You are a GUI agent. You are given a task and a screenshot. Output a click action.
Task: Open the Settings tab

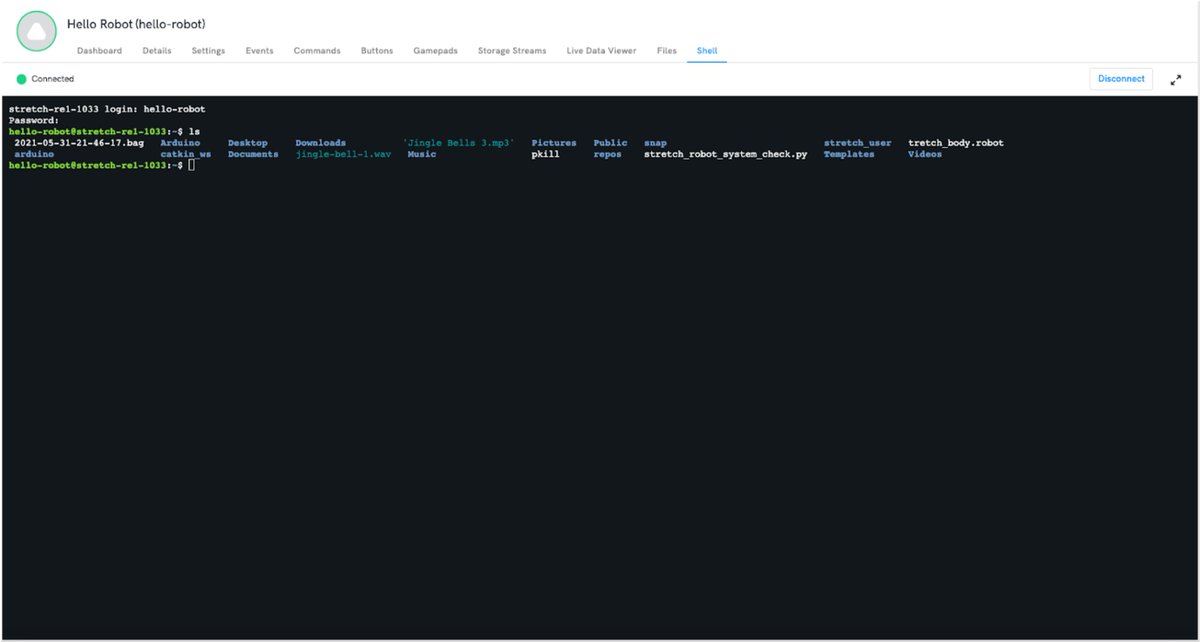tap(208, 51)
